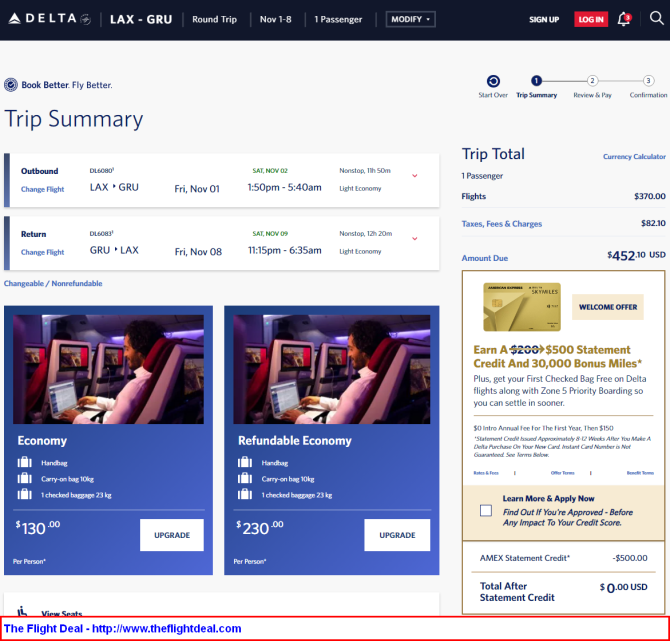Viewport: 670px width, 641px height.
Task: Click the View Seats seat icon
Action: click(x=23, y=612)
